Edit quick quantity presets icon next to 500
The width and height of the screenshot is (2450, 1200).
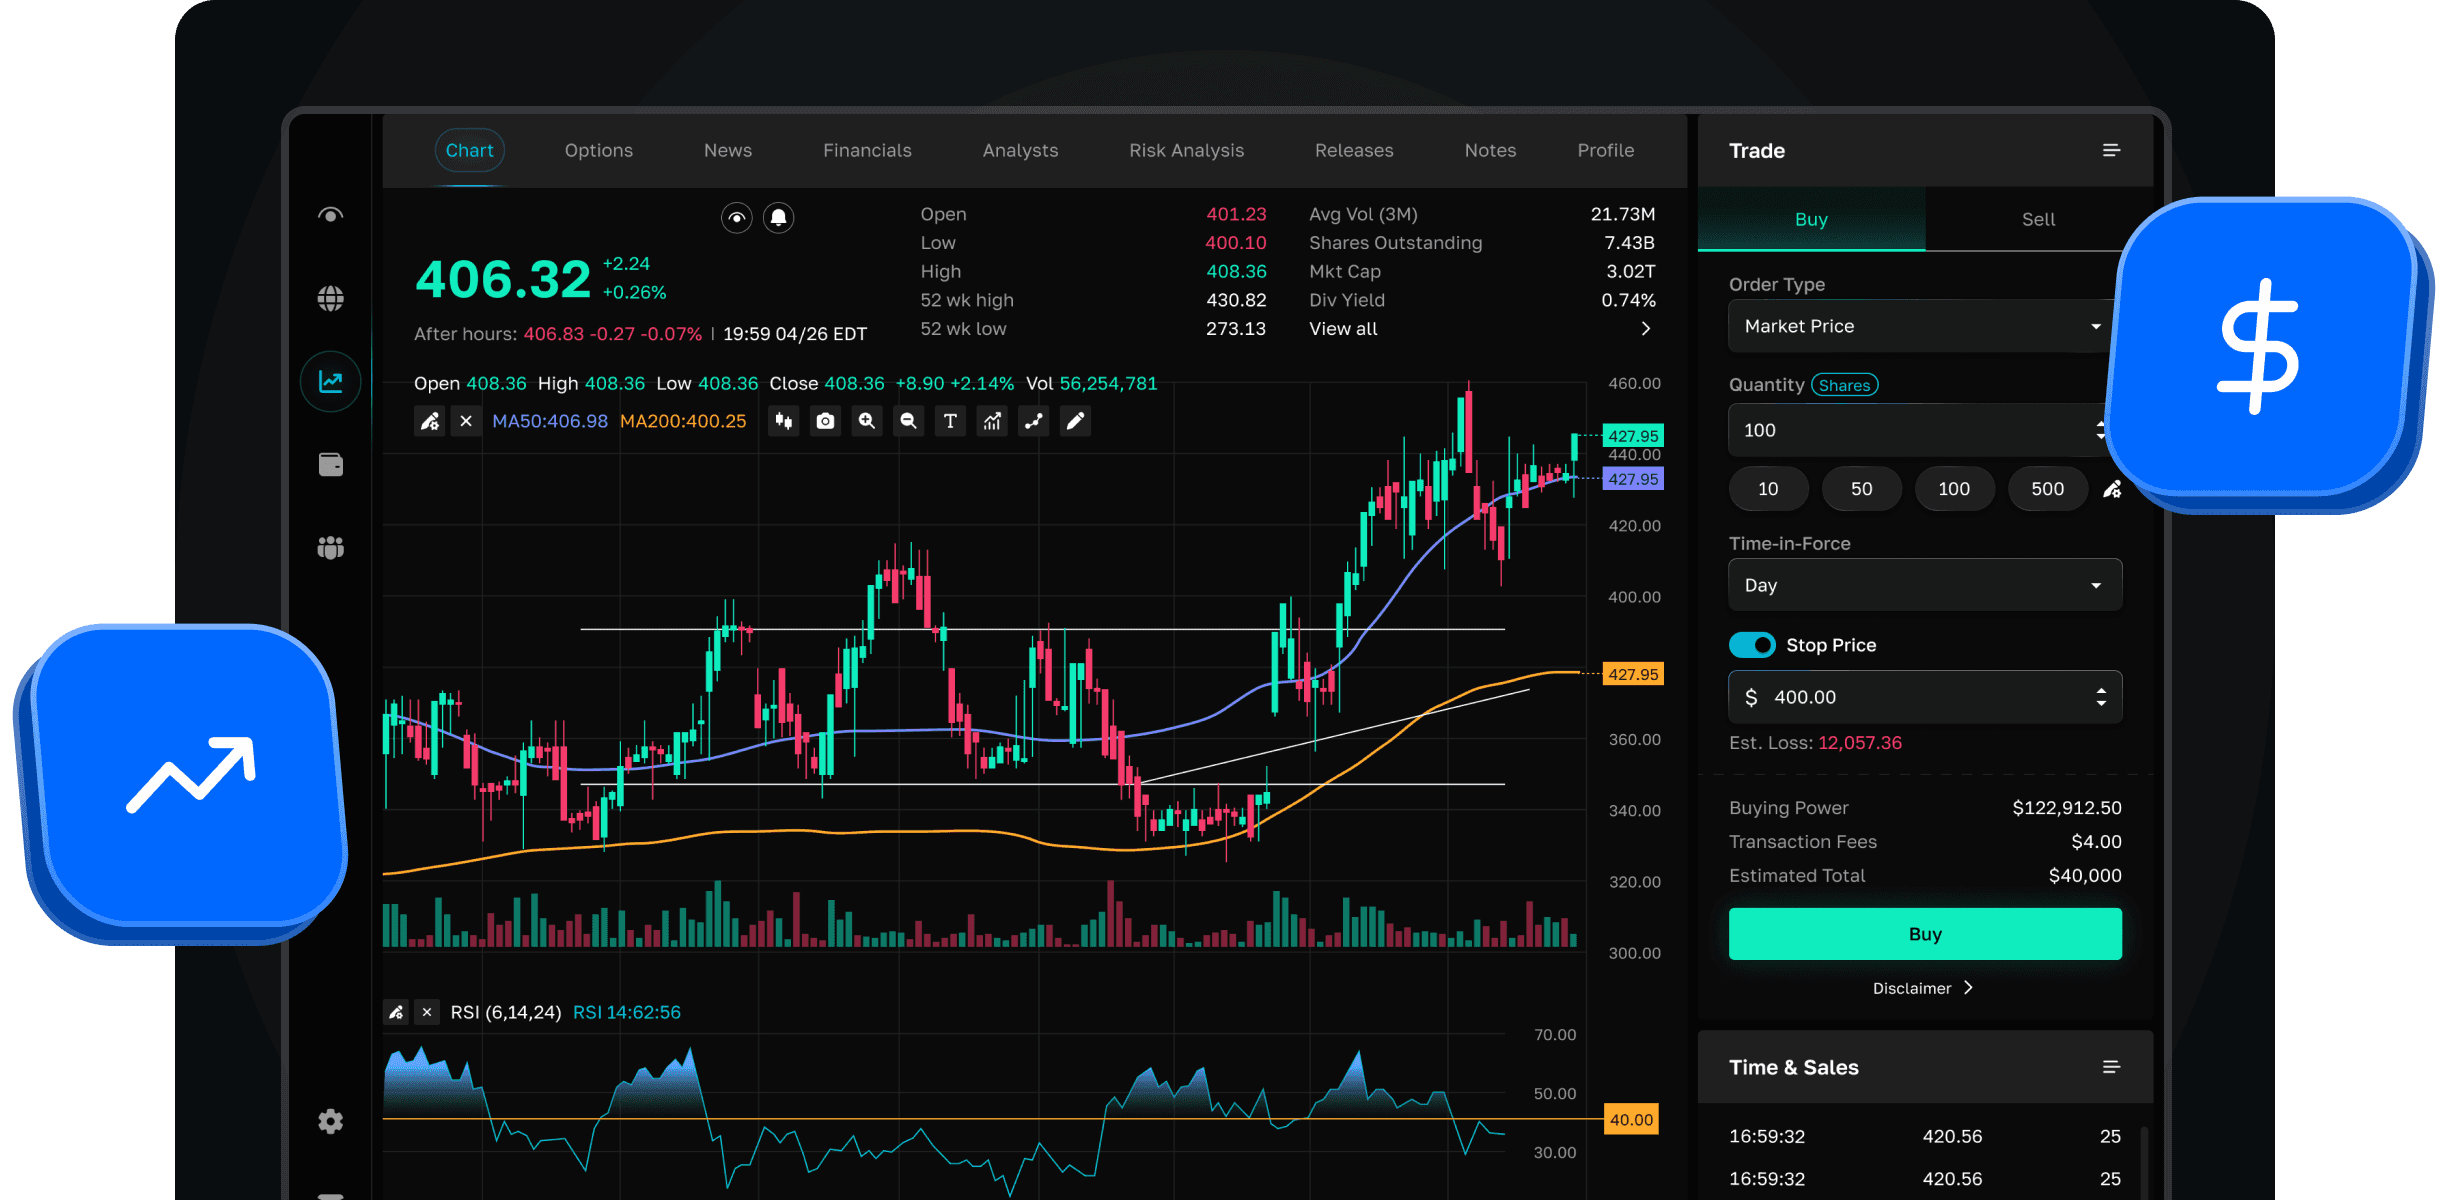point(2112,489)
